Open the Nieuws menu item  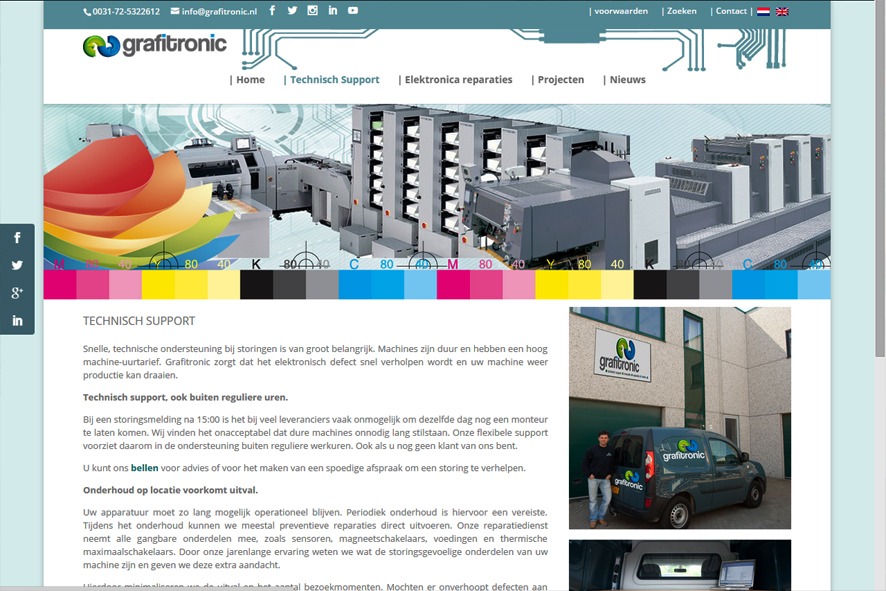(x=627, y=80)
